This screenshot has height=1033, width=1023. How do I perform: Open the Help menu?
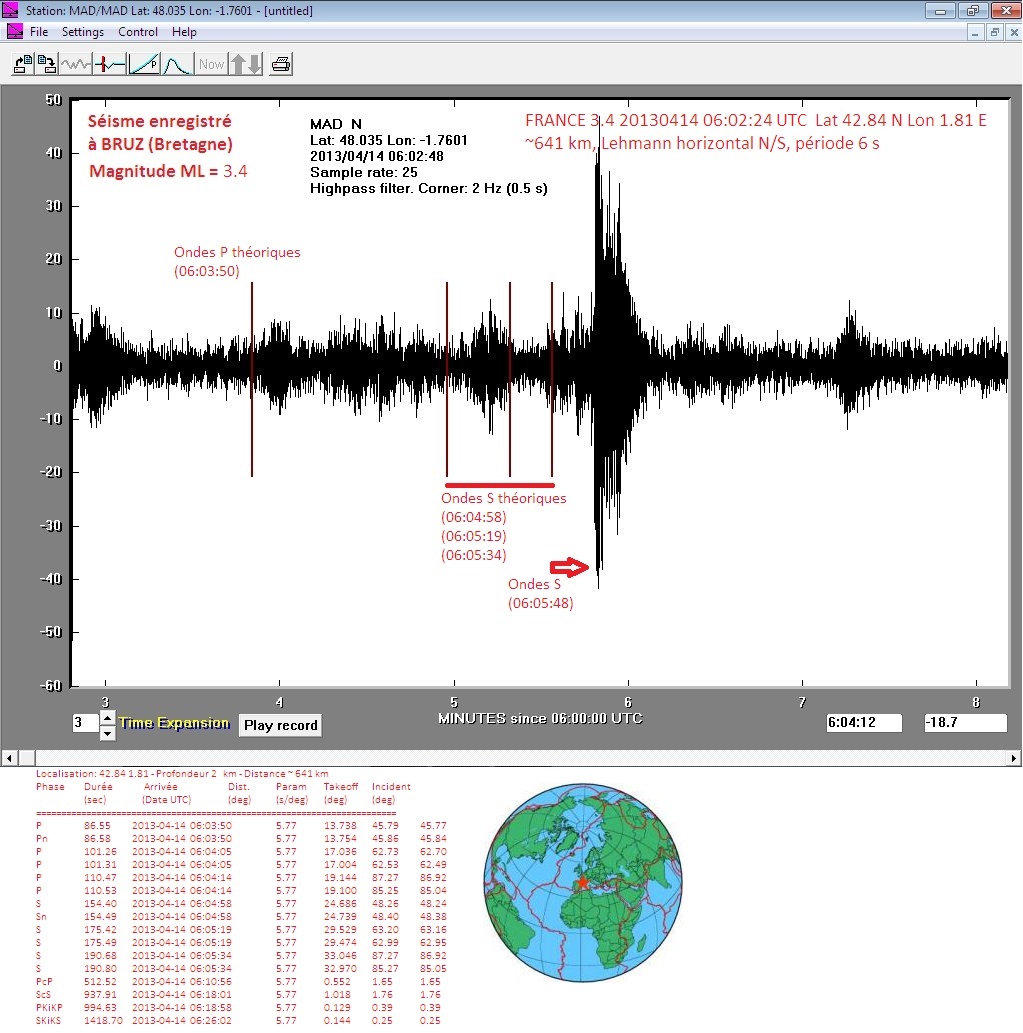click(x=184, y=32)
